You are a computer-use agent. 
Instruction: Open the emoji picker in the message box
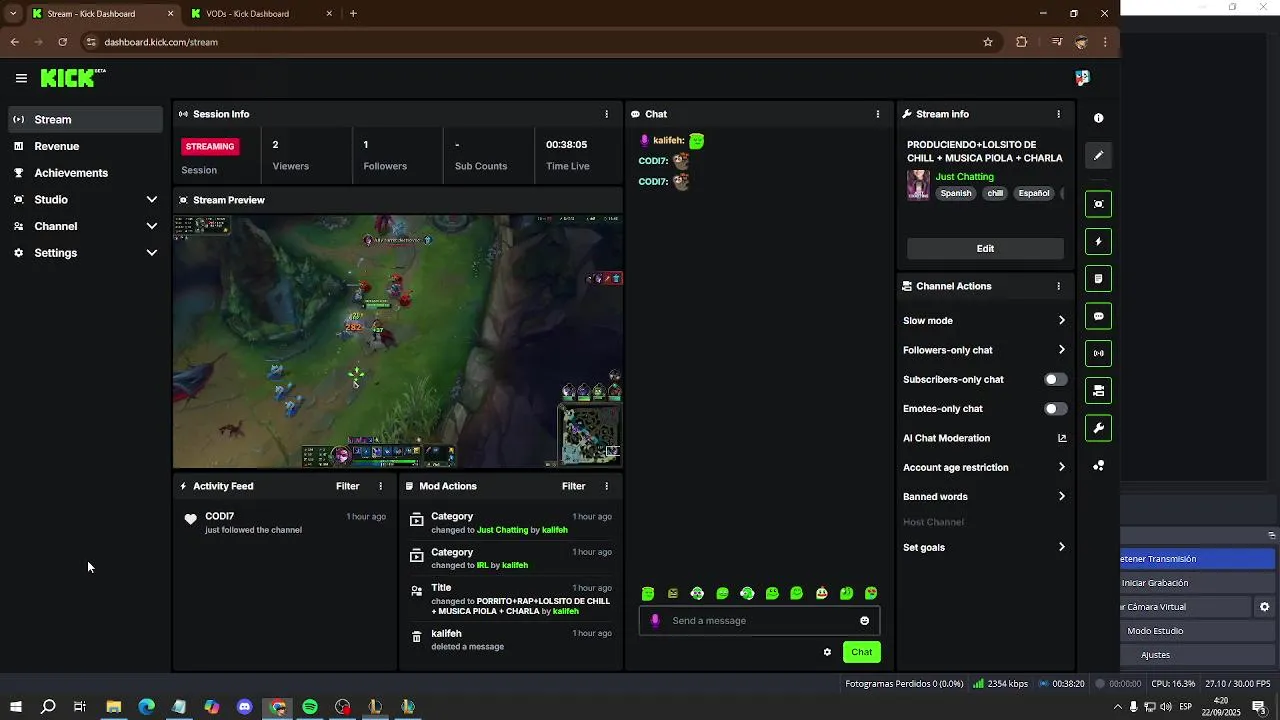click(864, 621)
